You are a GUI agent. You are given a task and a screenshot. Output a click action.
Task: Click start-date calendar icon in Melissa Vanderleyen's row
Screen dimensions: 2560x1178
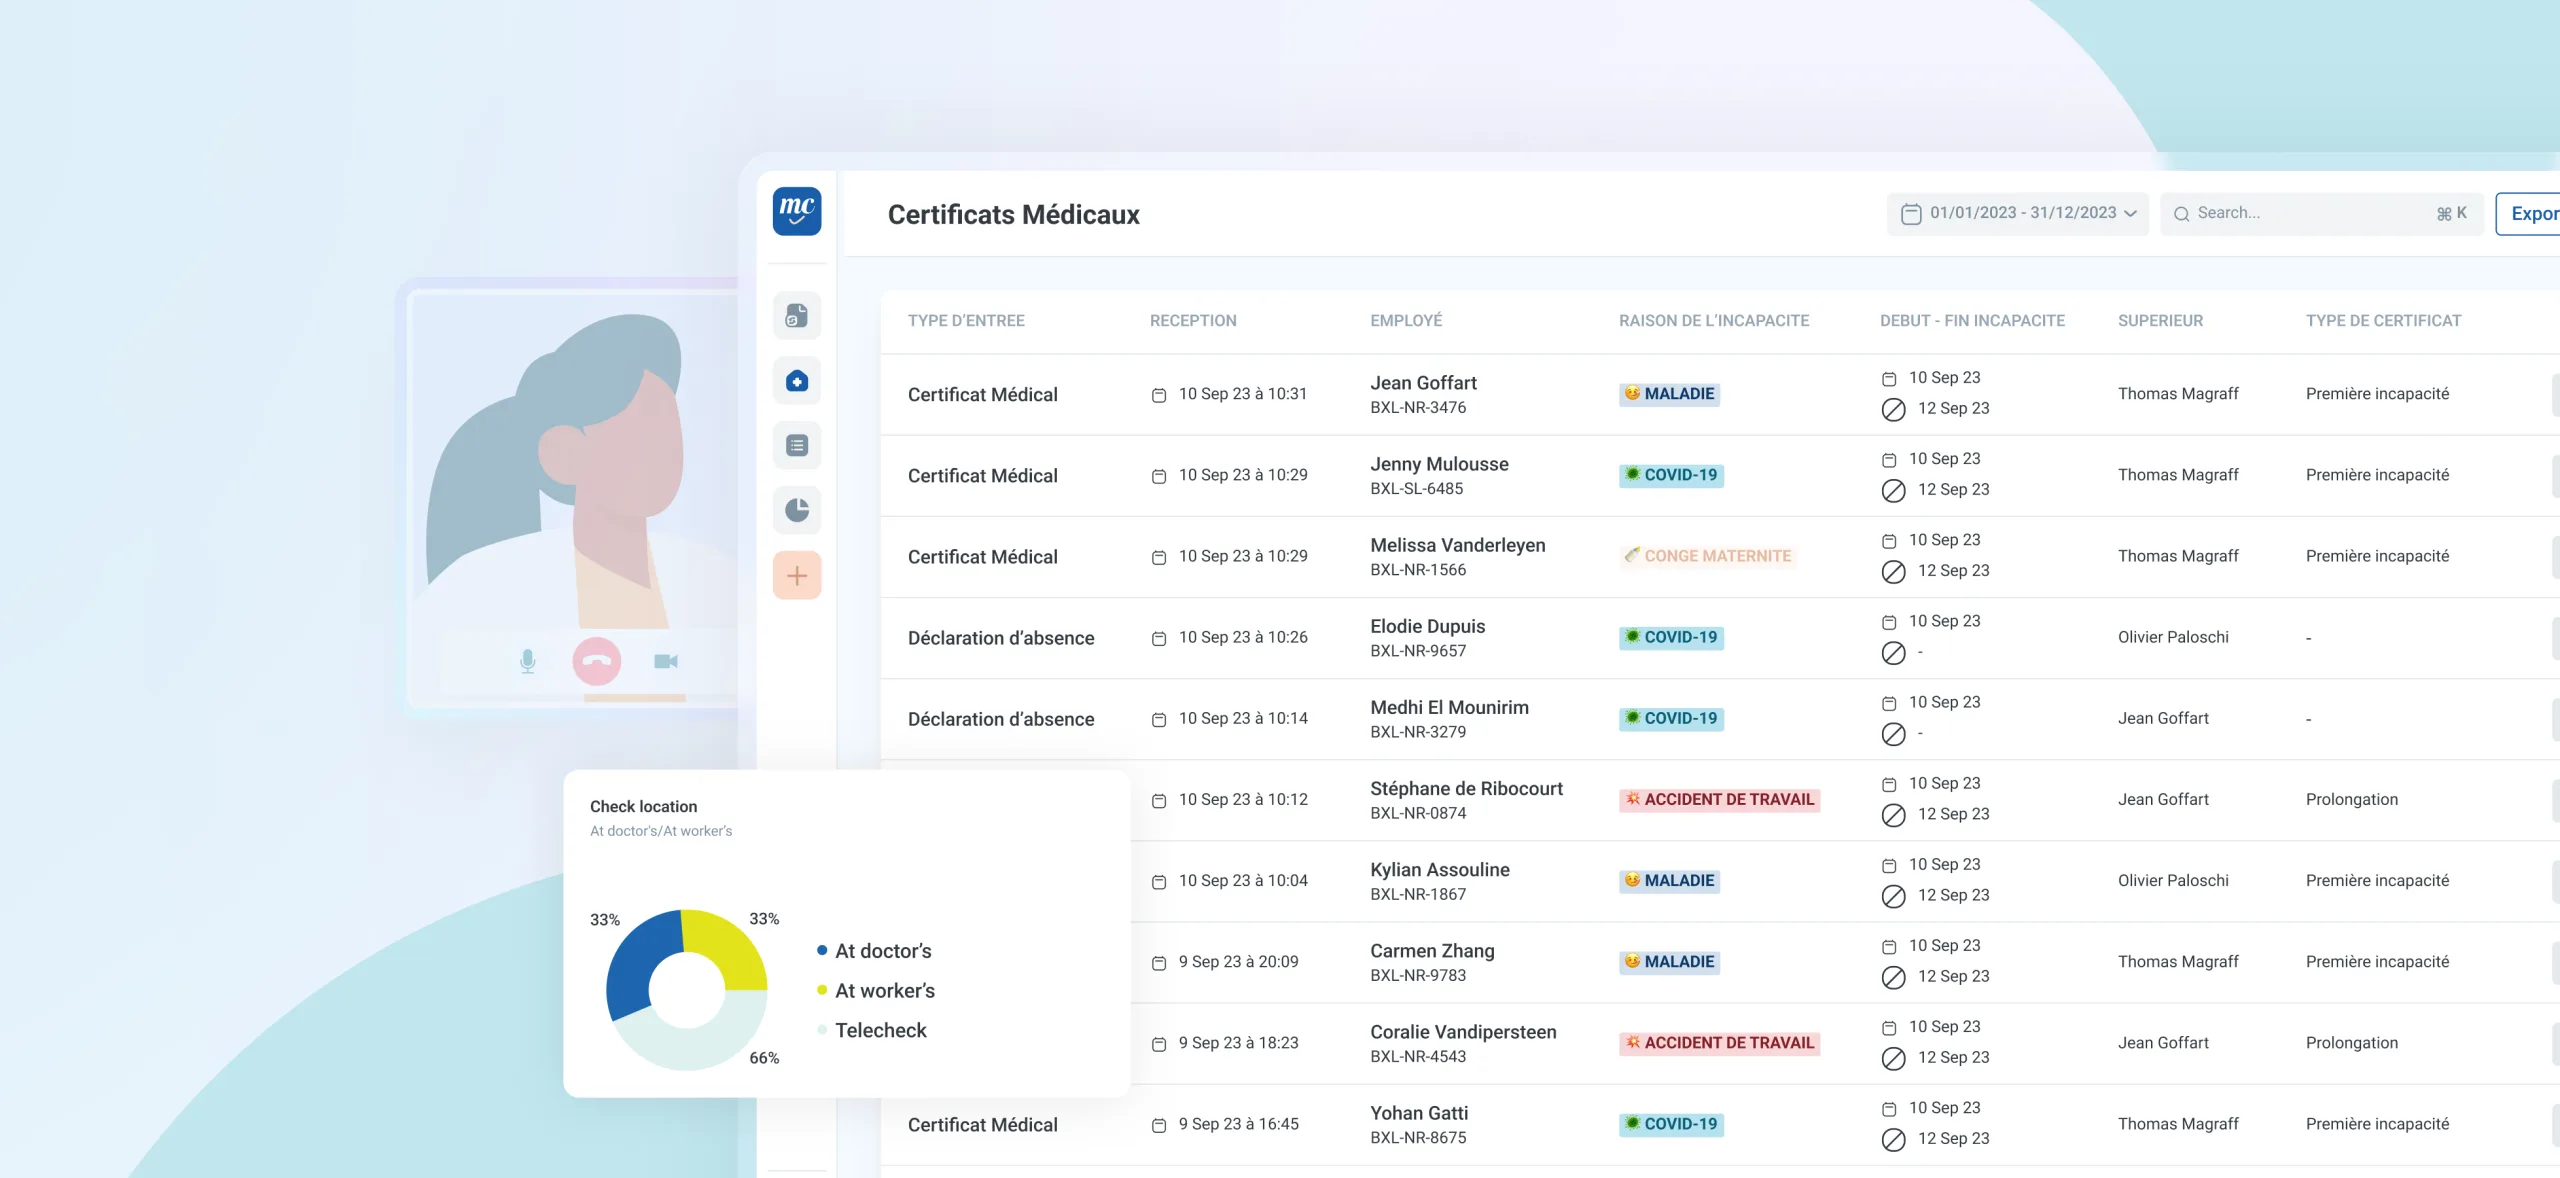point(1889,541)
